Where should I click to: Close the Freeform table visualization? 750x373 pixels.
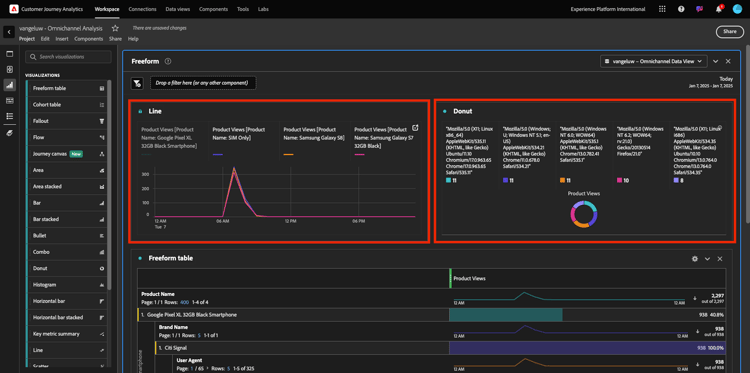[x=720, y=259]
